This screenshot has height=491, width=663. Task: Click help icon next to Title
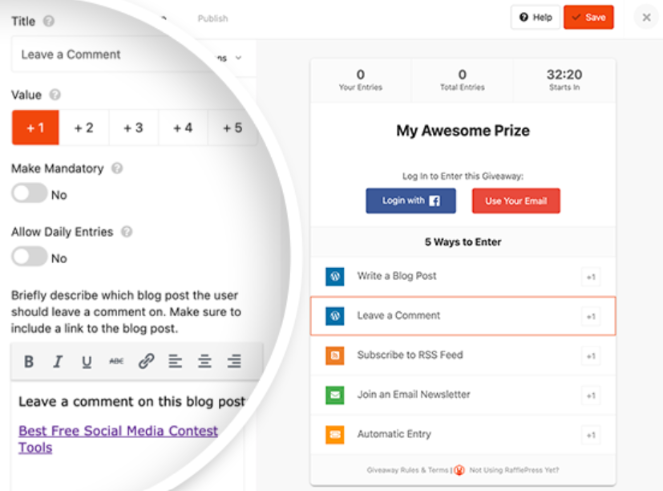click(x=50, y=20)
